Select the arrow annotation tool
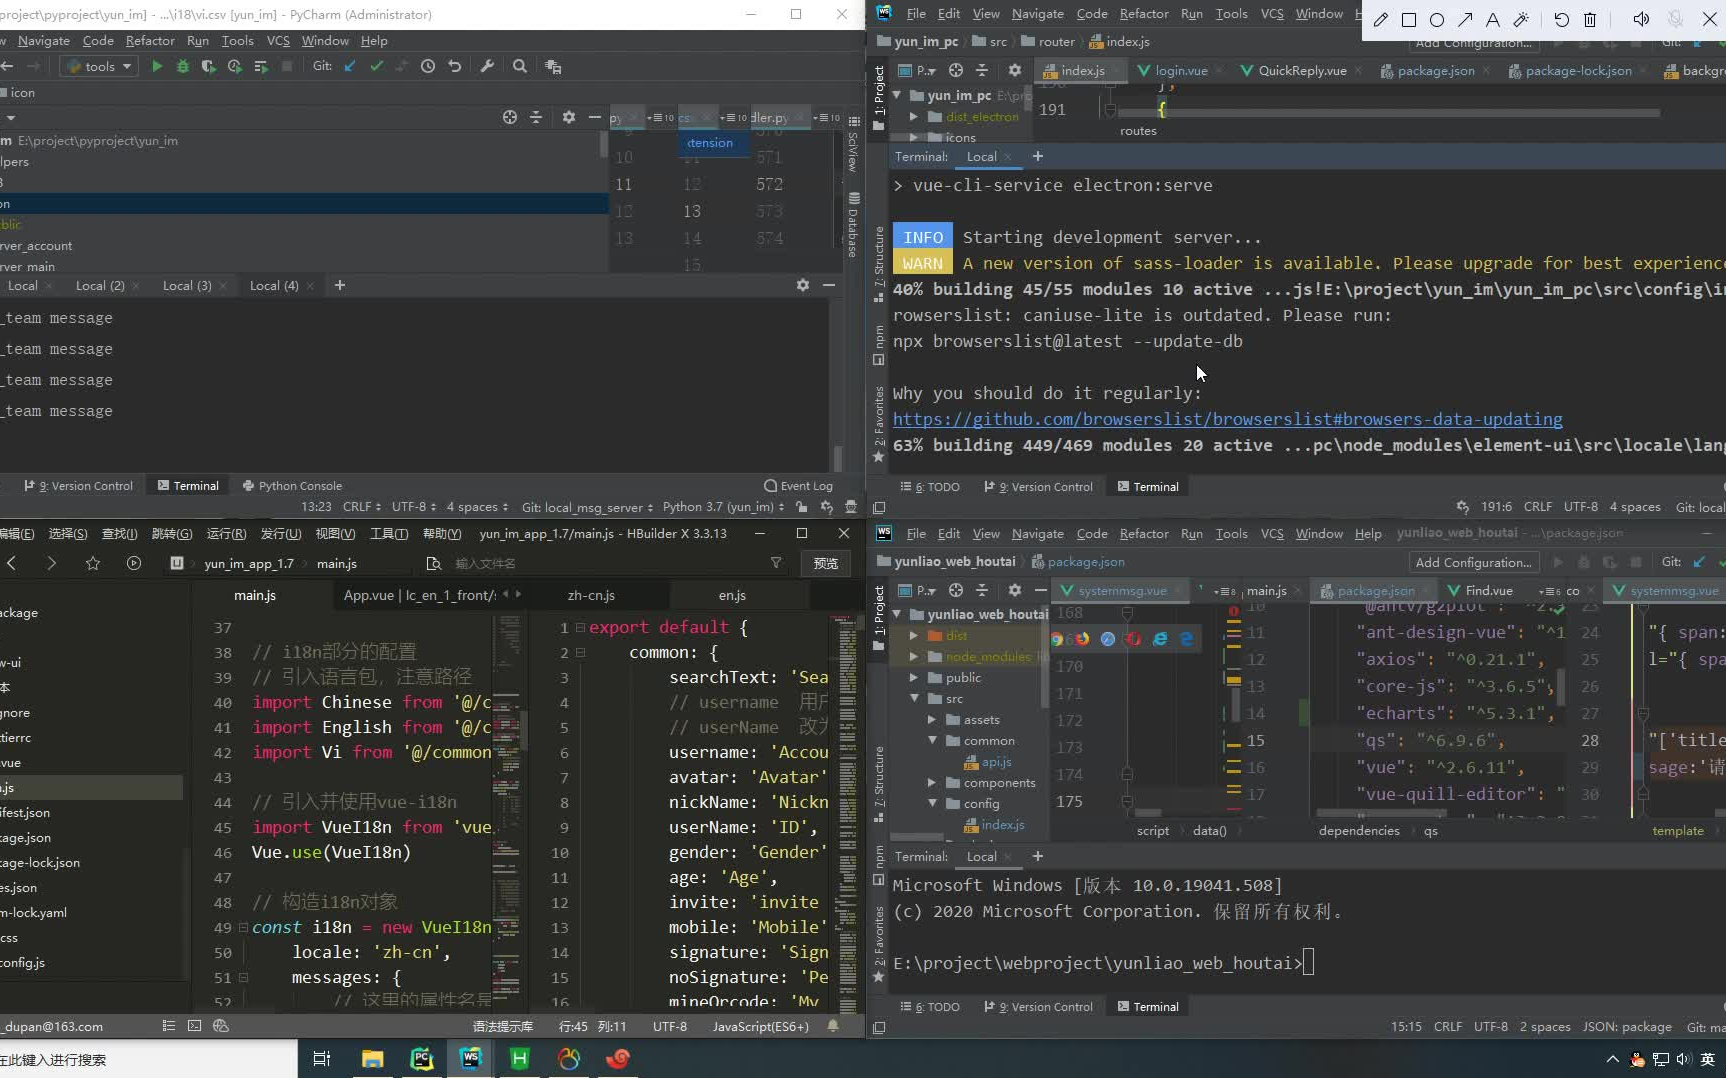The height and width of the screenshot is (1078, 1726). 1466,19
